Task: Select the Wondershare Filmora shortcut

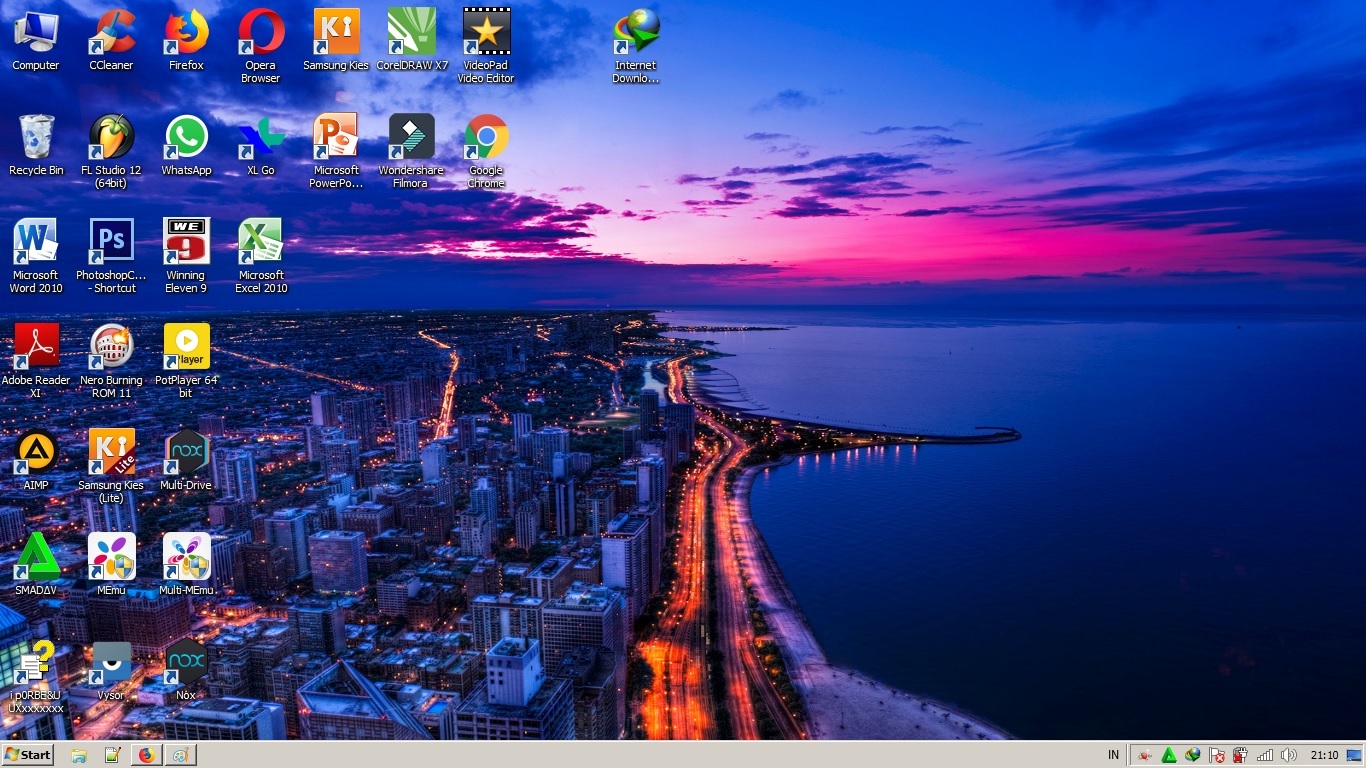Action: pyautogui.click(x=411, y=138)
